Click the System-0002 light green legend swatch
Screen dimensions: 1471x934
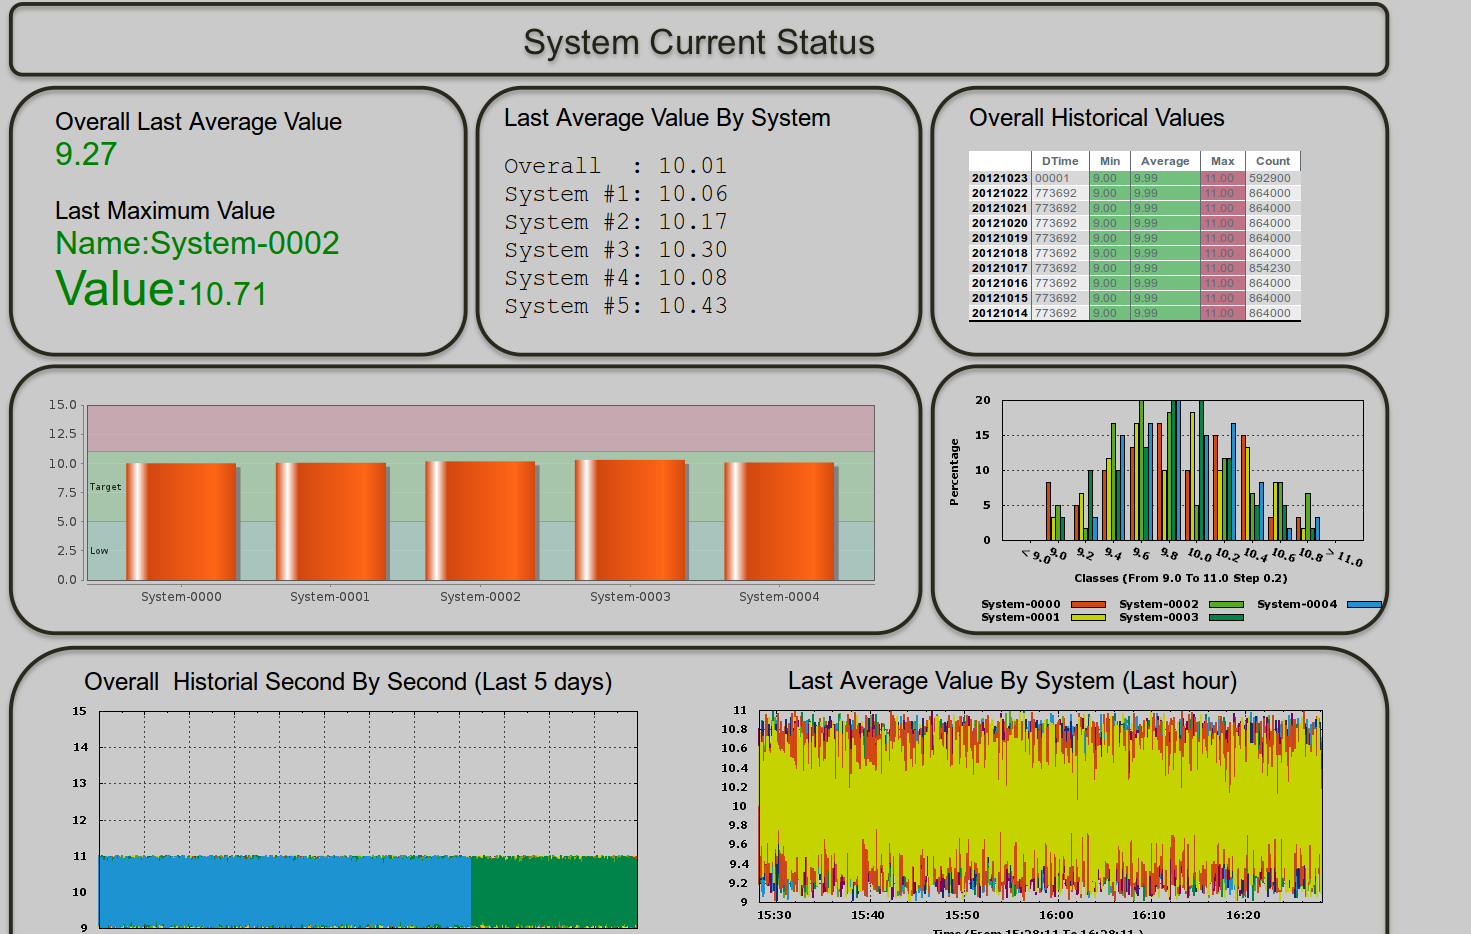tap(1226, 604)
